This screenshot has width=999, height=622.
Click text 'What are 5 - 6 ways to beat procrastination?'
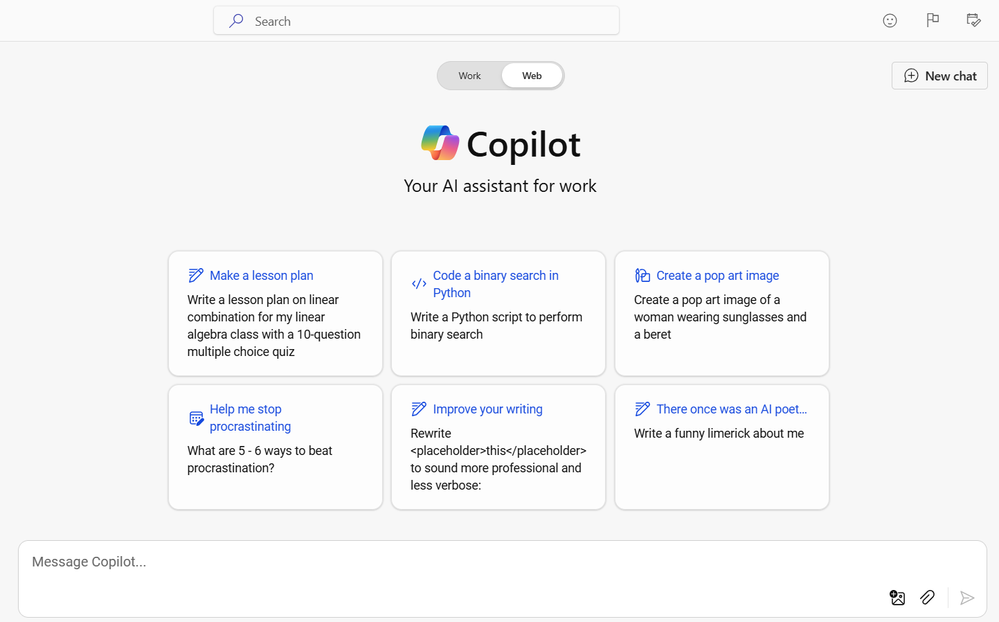[x=260, y=459]
